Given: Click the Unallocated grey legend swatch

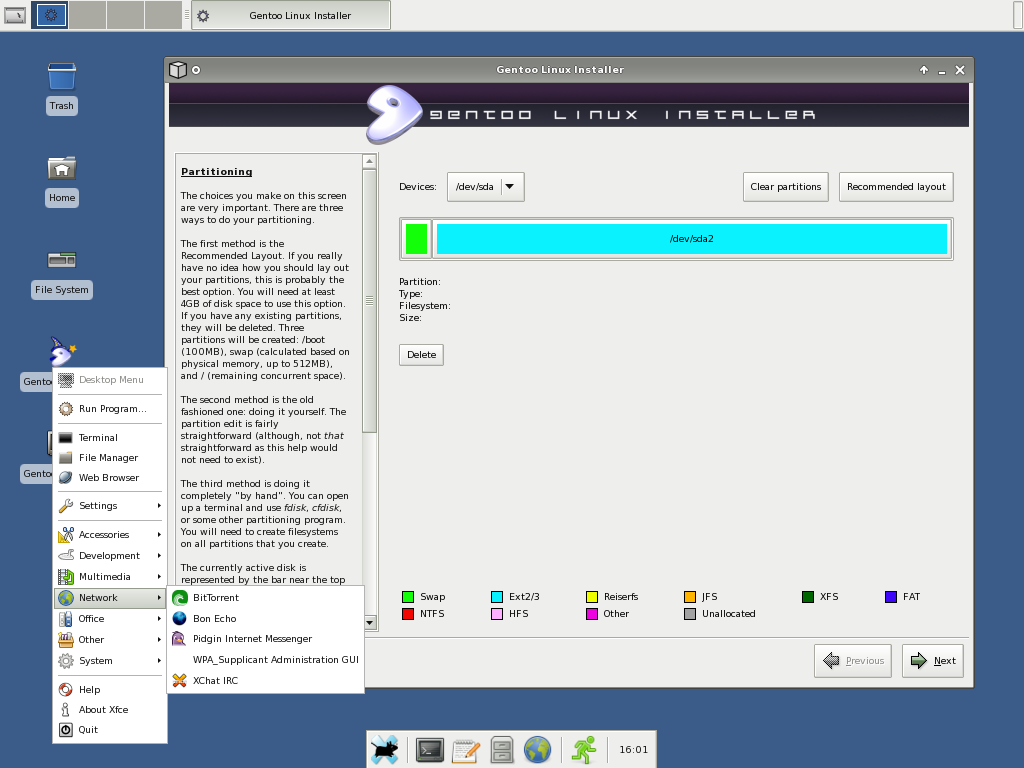Looking at the screenshot, I should pos(690,614).
